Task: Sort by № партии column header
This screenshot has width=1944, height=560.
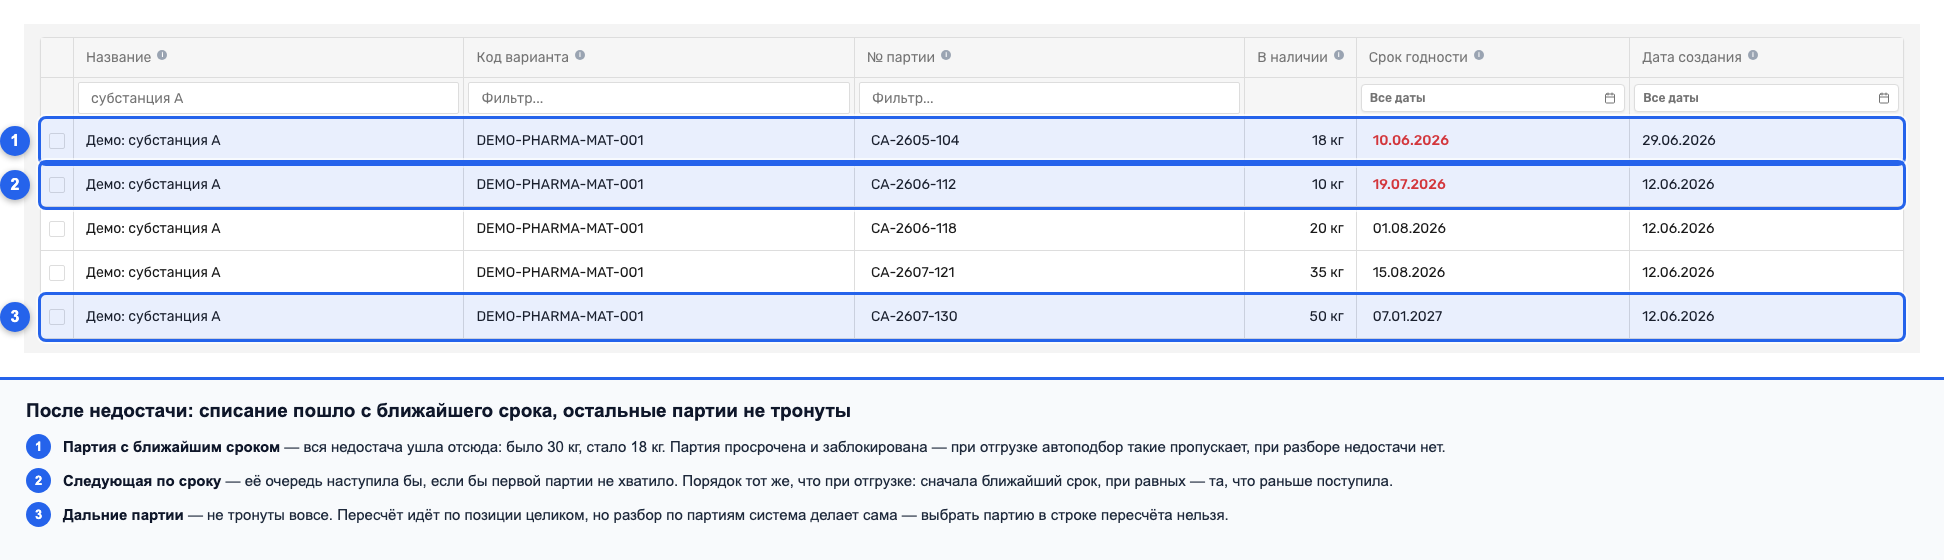Action: click(900, 57)
